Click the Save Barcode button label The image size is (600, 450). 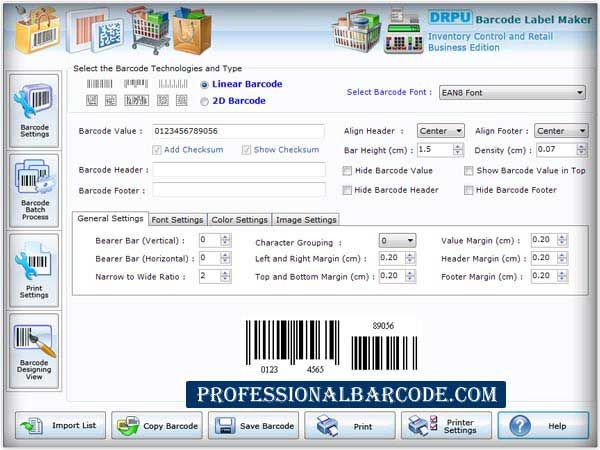click(267, 426)
